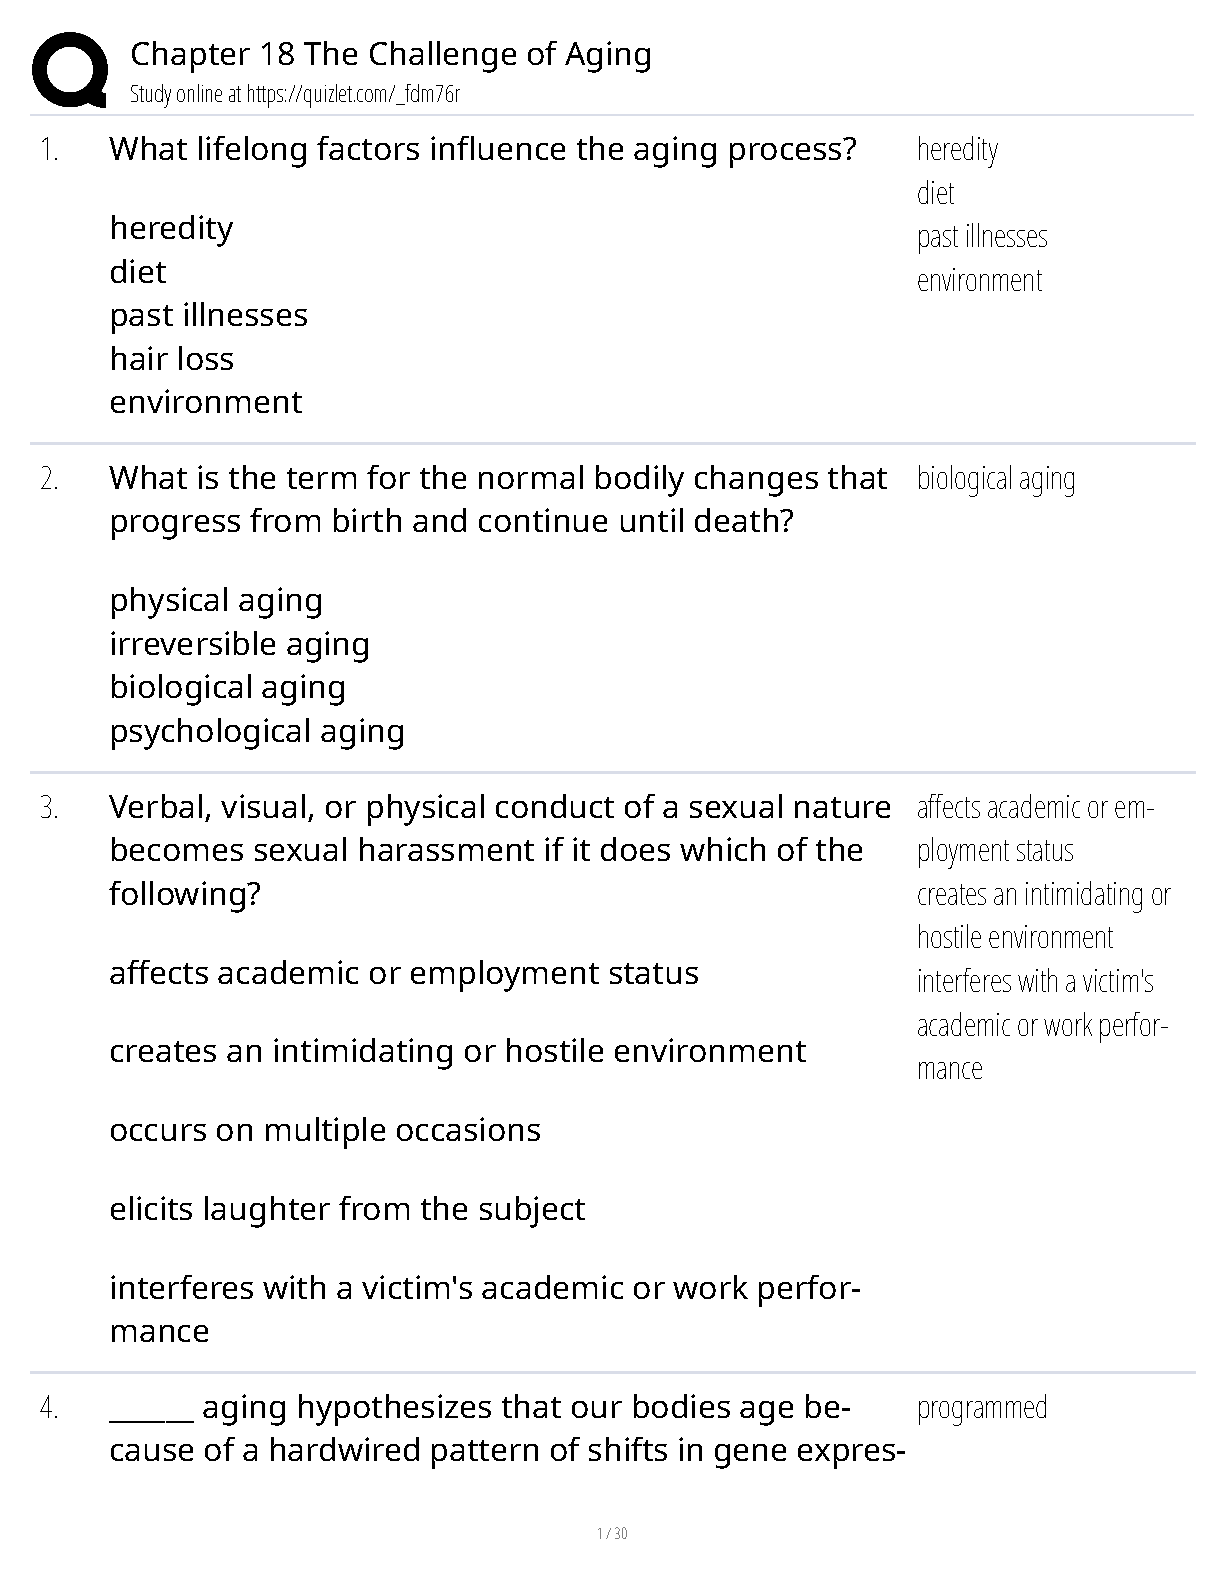Click 'occurs on multiple occasions' option
1224x1584 pixels.
coord(325,1130)
